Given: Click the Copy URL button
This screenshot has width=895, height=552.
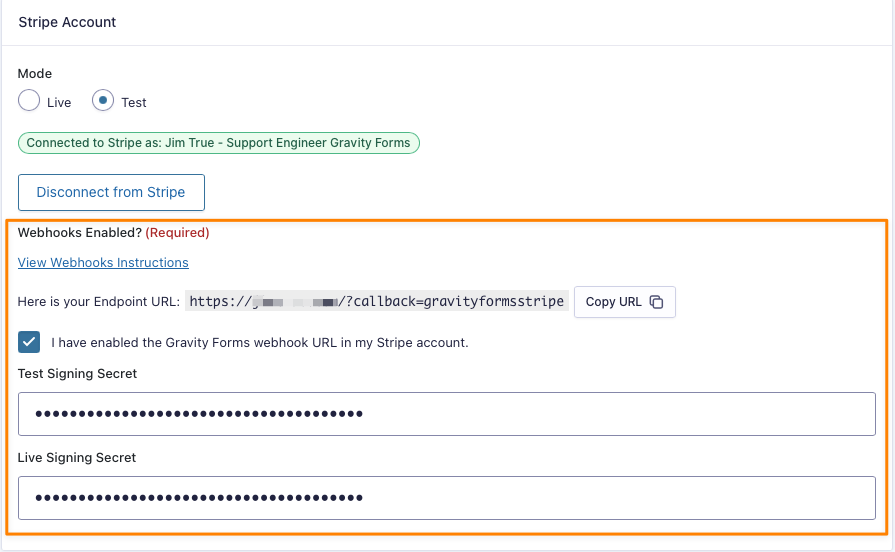Looking at the screenshot, I should coord(624,302).
